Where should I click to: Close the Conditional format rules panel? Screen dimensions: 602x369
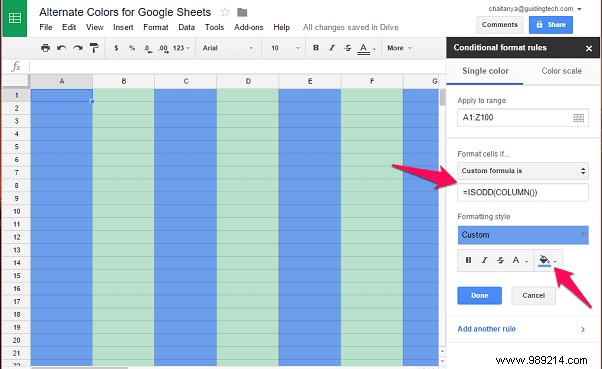(589, 48)
